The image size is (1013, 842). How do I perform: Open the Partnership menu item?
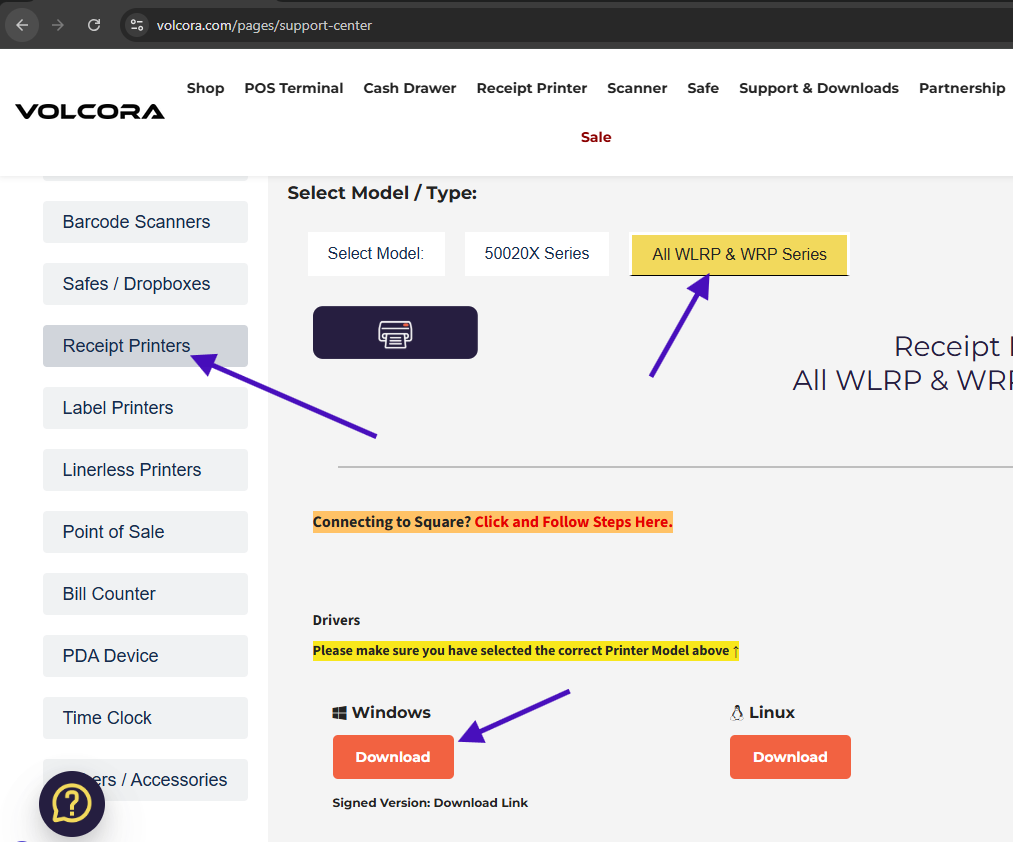tap(962, 88)
